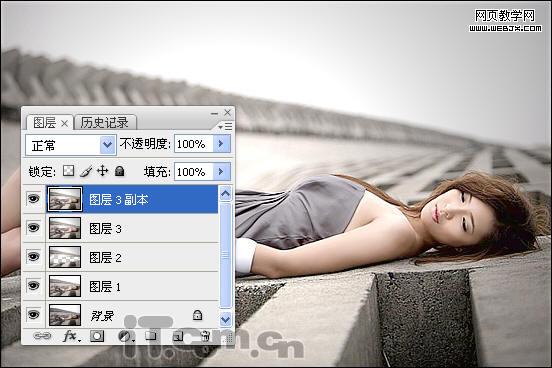
Task: Toggle lock all padlock icon
Action: pyautogui.click(x=120, y=171)
